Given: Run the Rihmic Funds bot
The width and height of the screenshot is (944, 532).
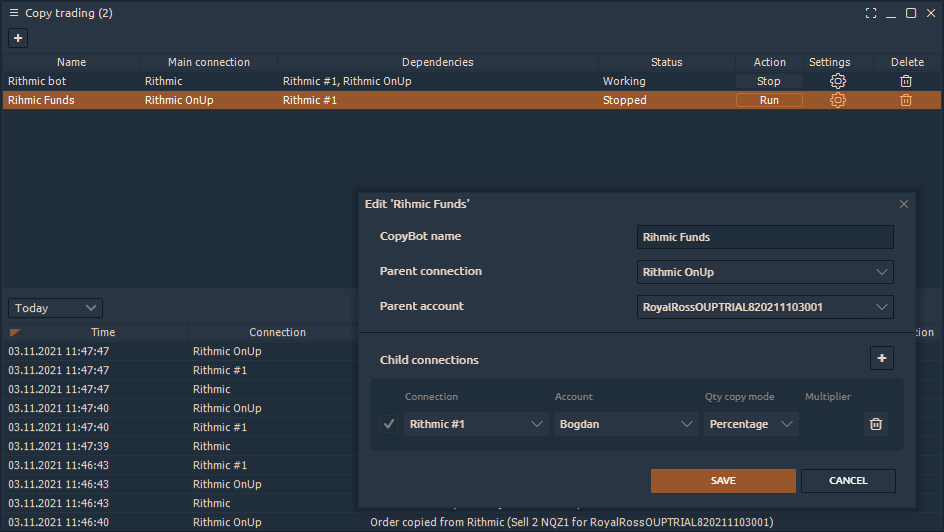Looking at the screenshot, I should 769,100.
